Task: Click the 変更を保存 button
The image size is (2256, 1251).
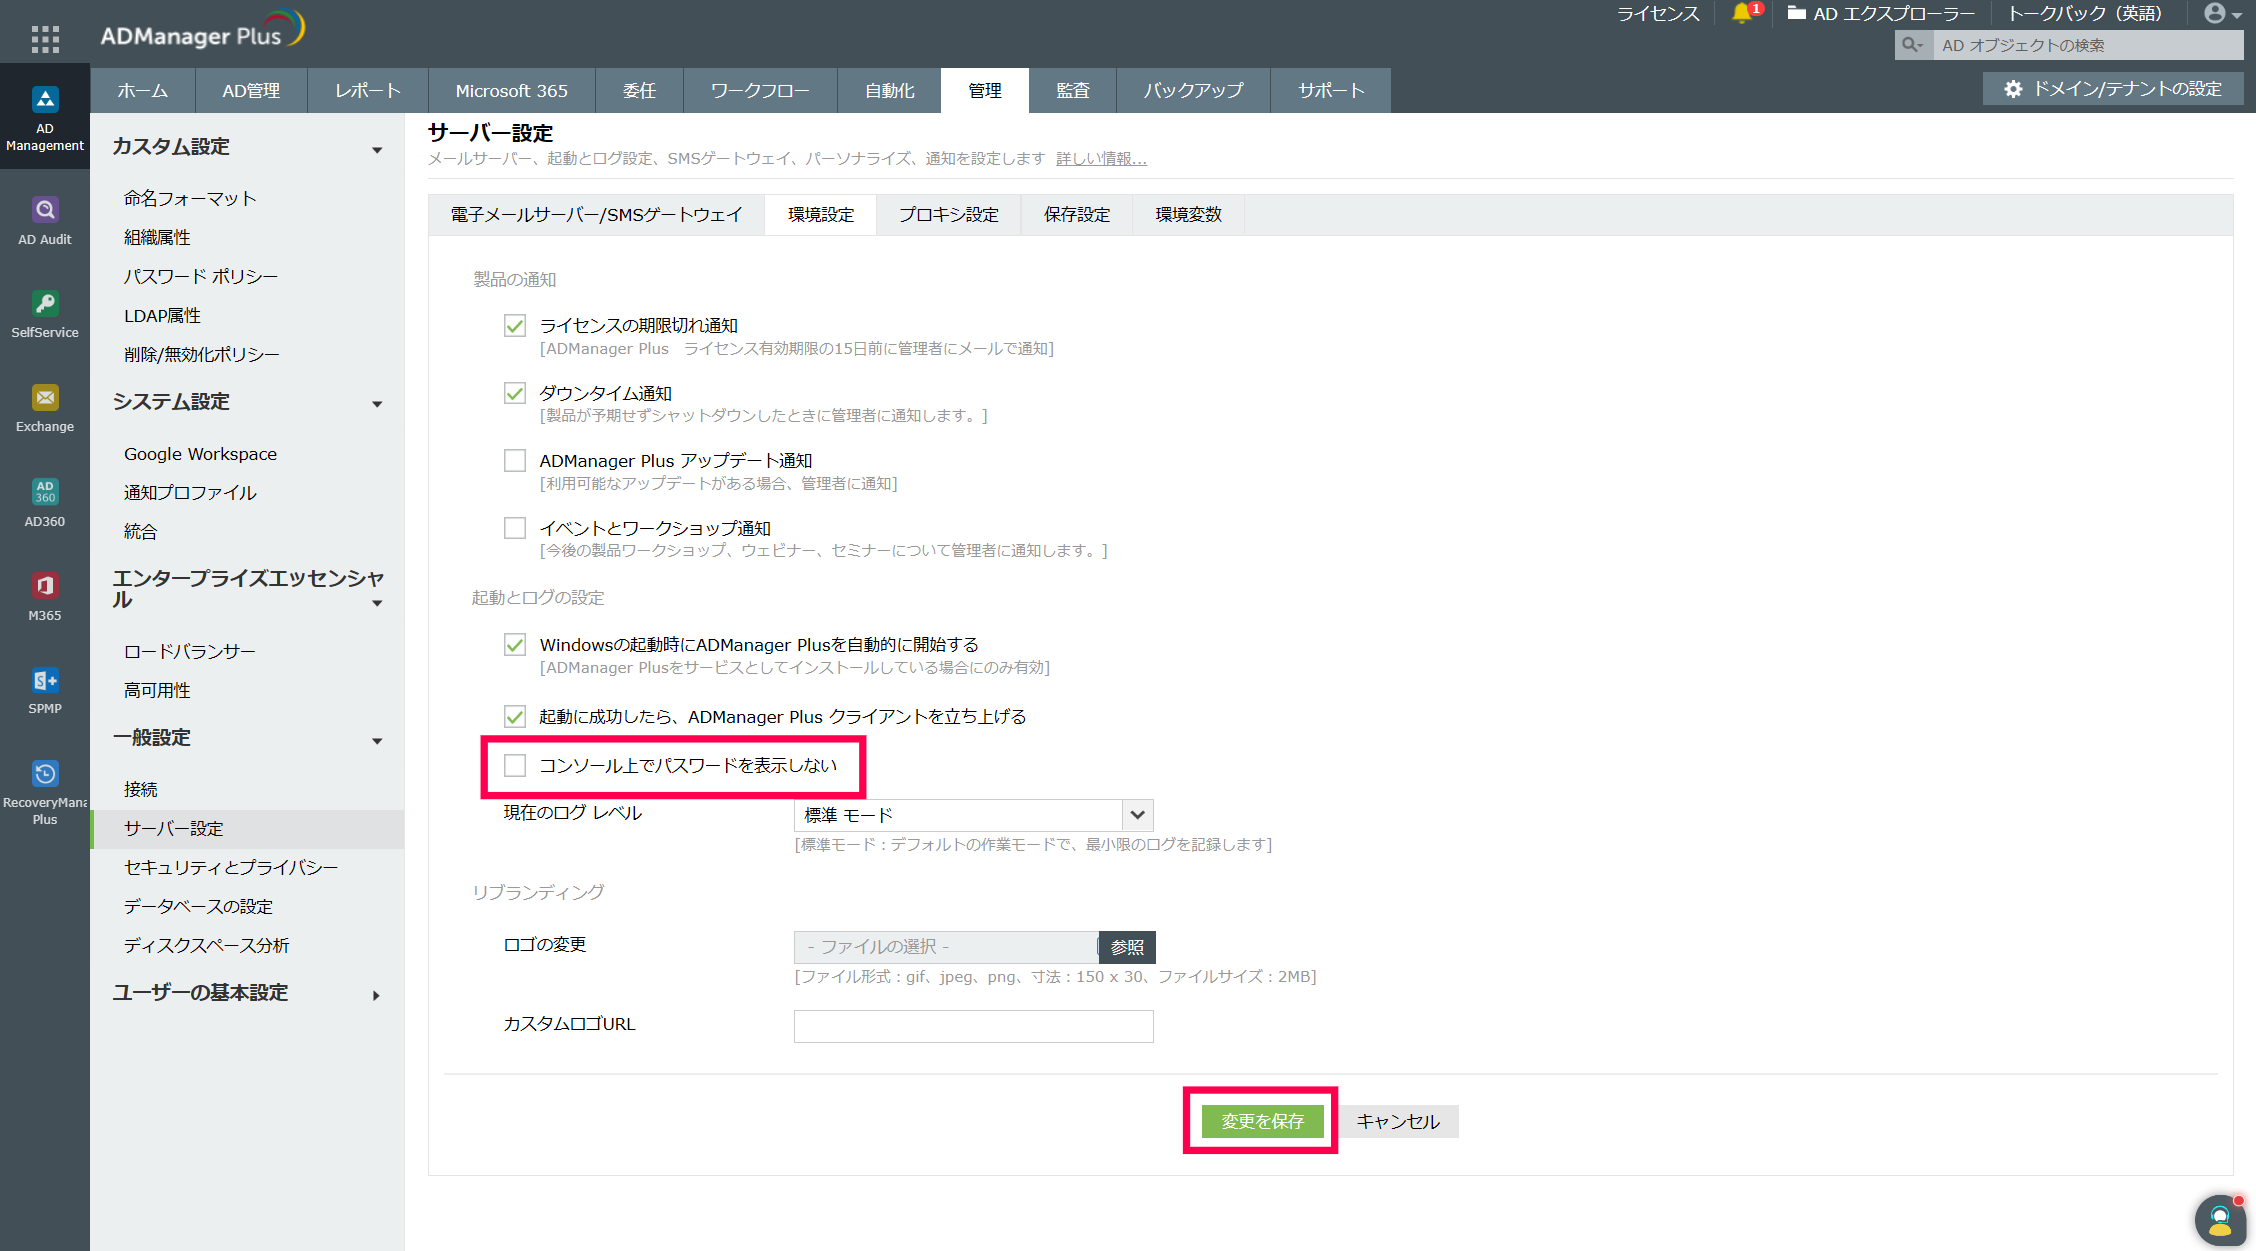Action: click(x=1262, y=1121)
